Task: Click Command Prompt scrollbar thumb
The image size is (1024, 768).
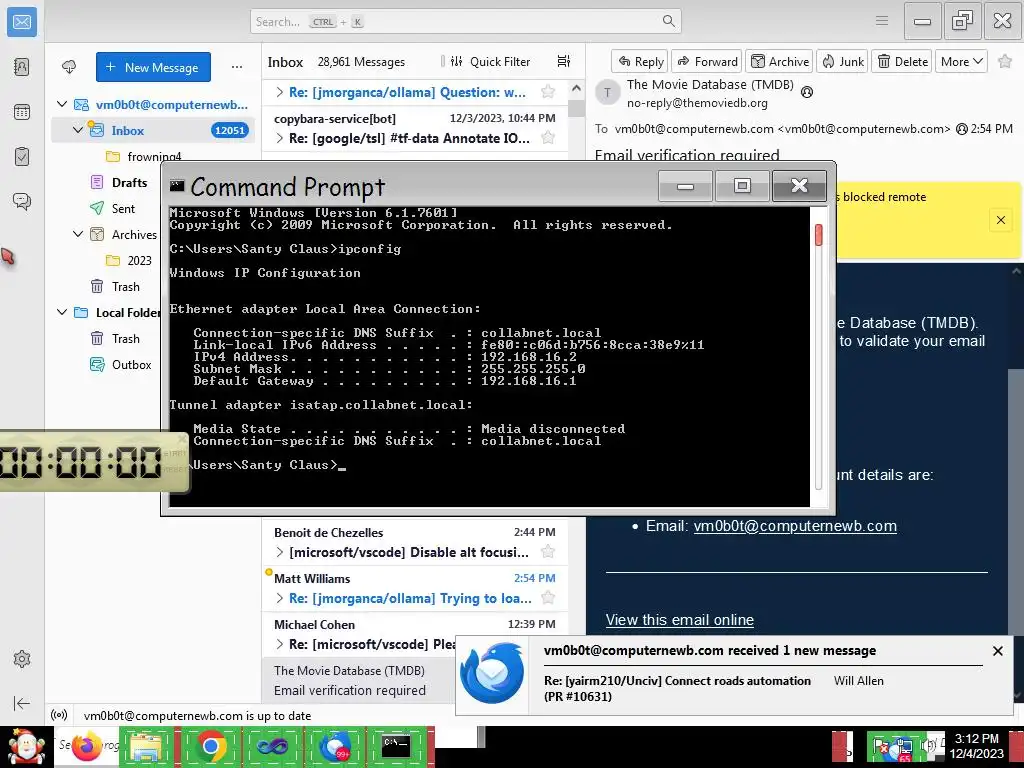Action: tap(819, 234)
